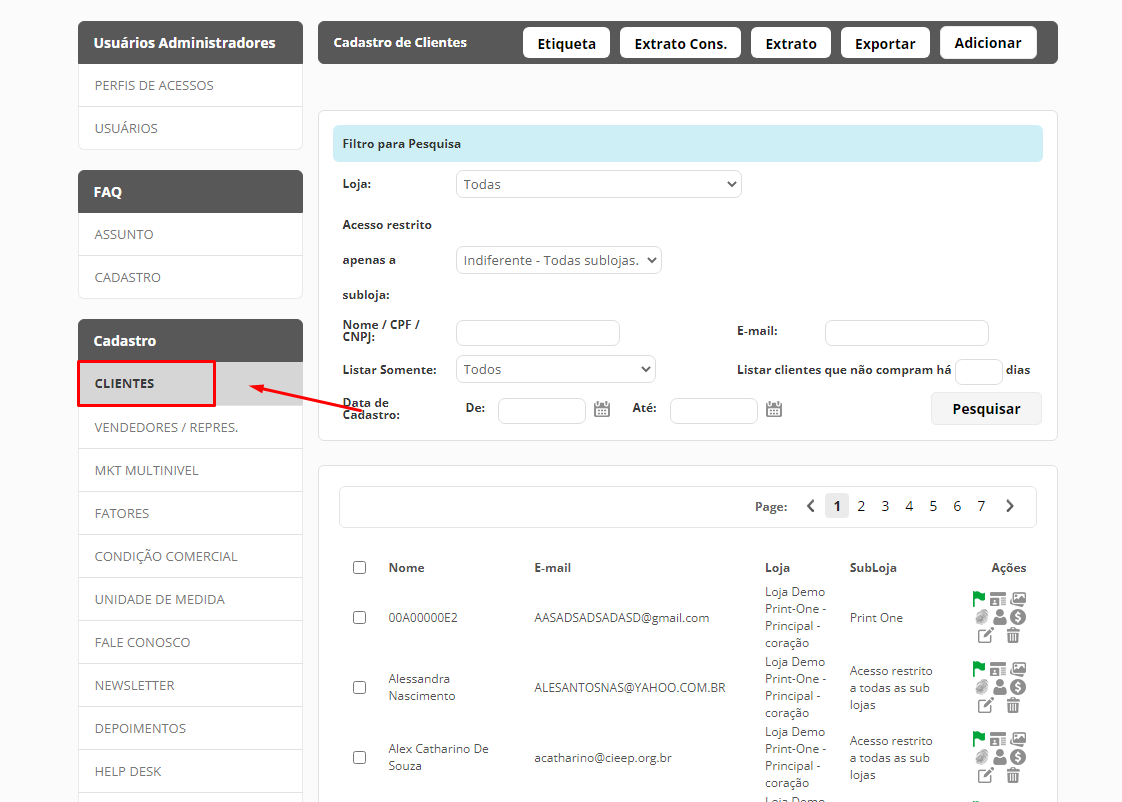Click the green flag for Alessandra Nascimento
1122x802 pixels.
tap(979, 668)
